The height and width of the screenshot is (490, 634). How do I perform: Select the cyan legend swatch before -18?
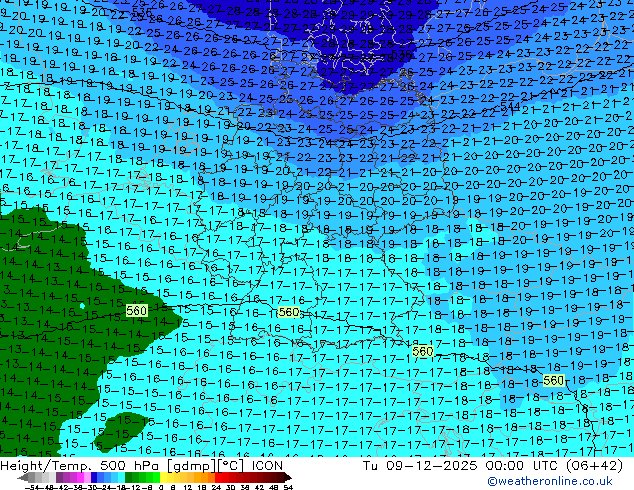coord(121,477)
